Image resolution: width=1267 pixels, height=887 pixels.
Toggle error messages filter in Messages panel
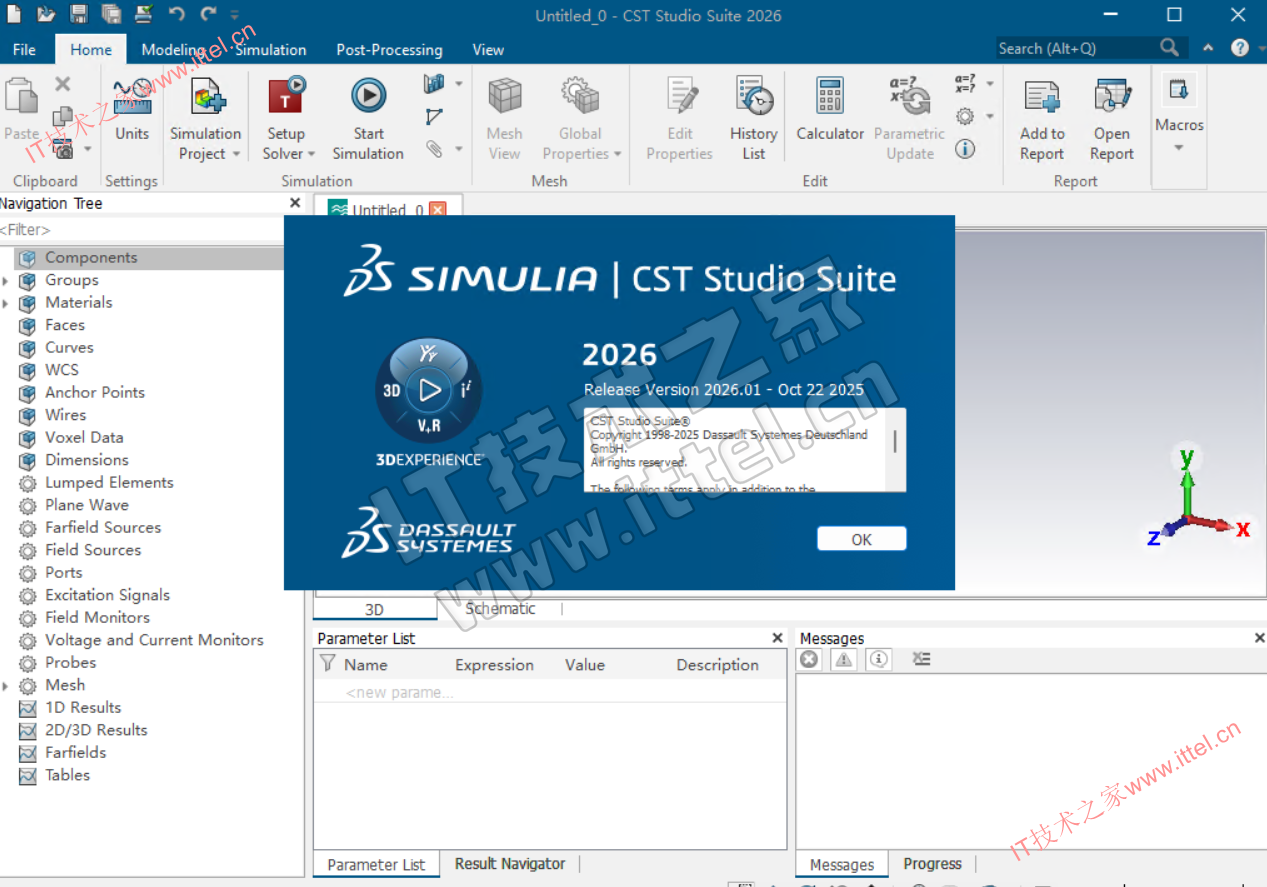point(810,659)
